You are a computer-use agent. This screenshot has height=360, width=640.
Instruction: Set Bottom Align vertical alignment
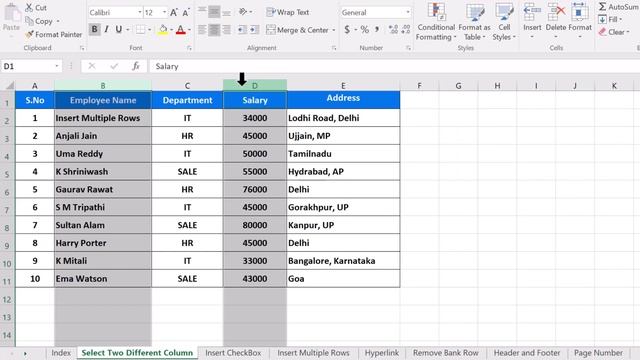(x=226, y=12)
